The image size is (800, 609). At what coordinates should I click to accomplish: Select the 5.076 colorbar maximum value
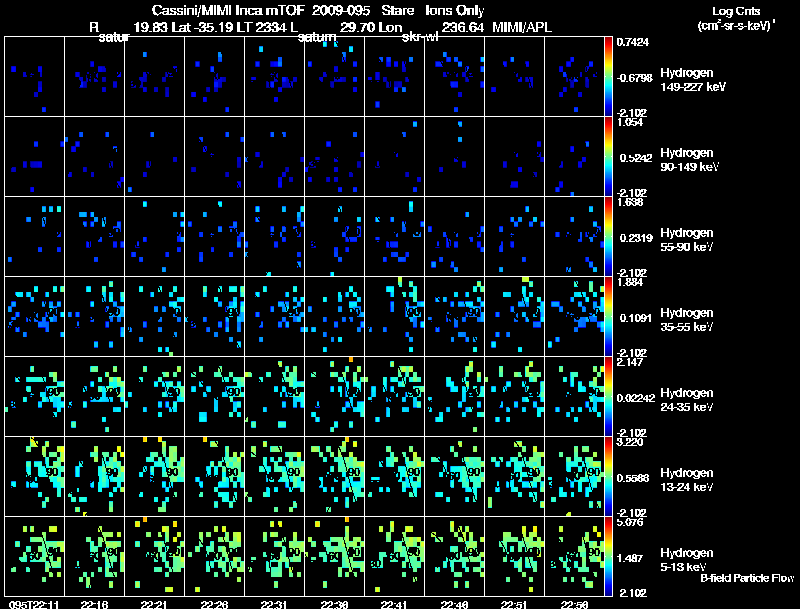[630, 522]
